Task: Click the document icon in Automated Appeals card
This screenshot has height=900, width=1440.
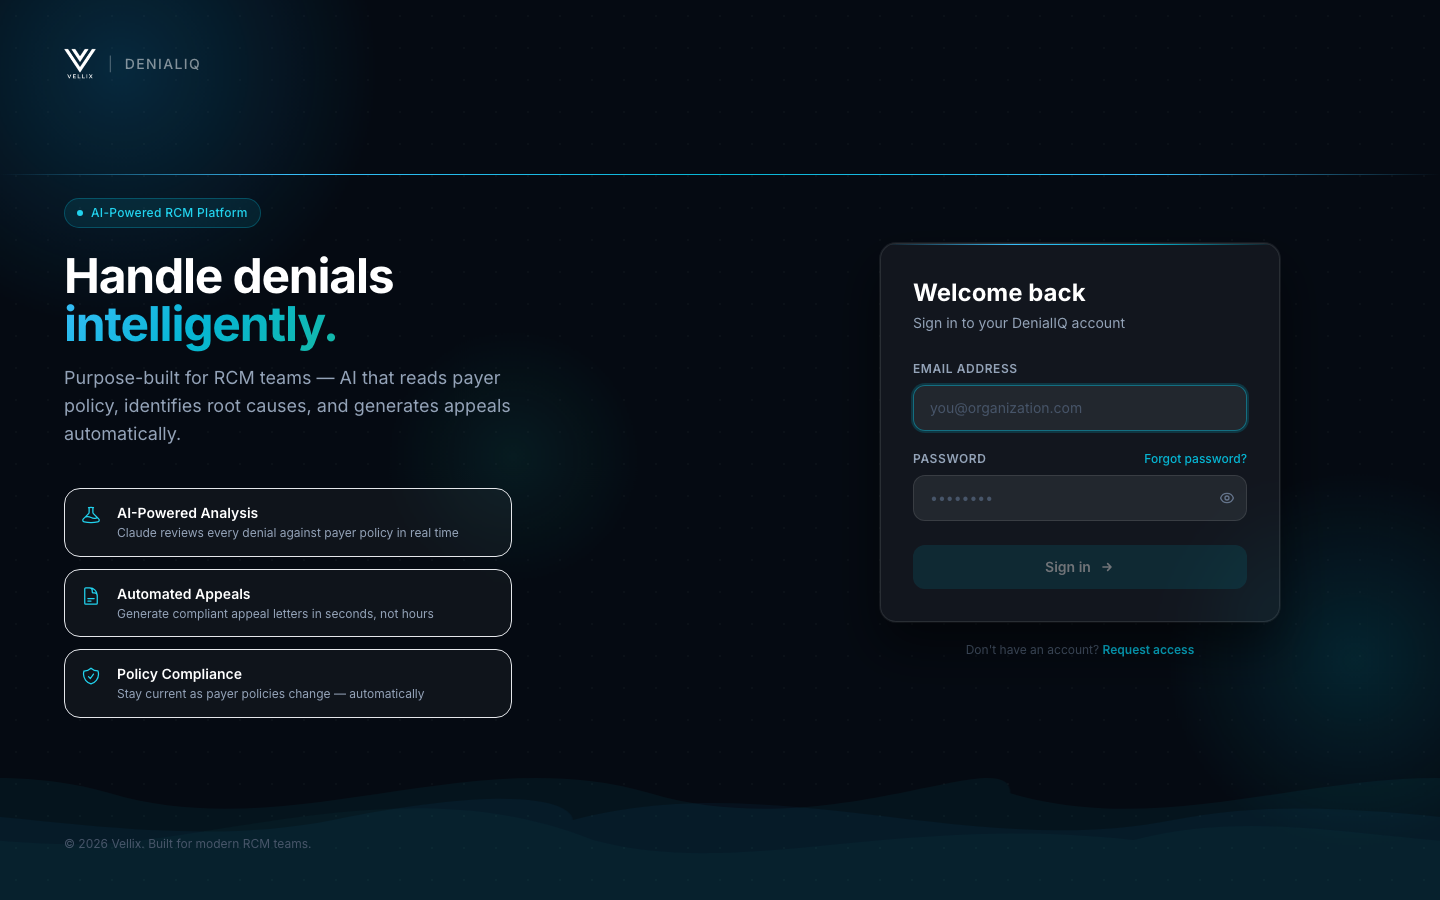Action: (91, 596)
